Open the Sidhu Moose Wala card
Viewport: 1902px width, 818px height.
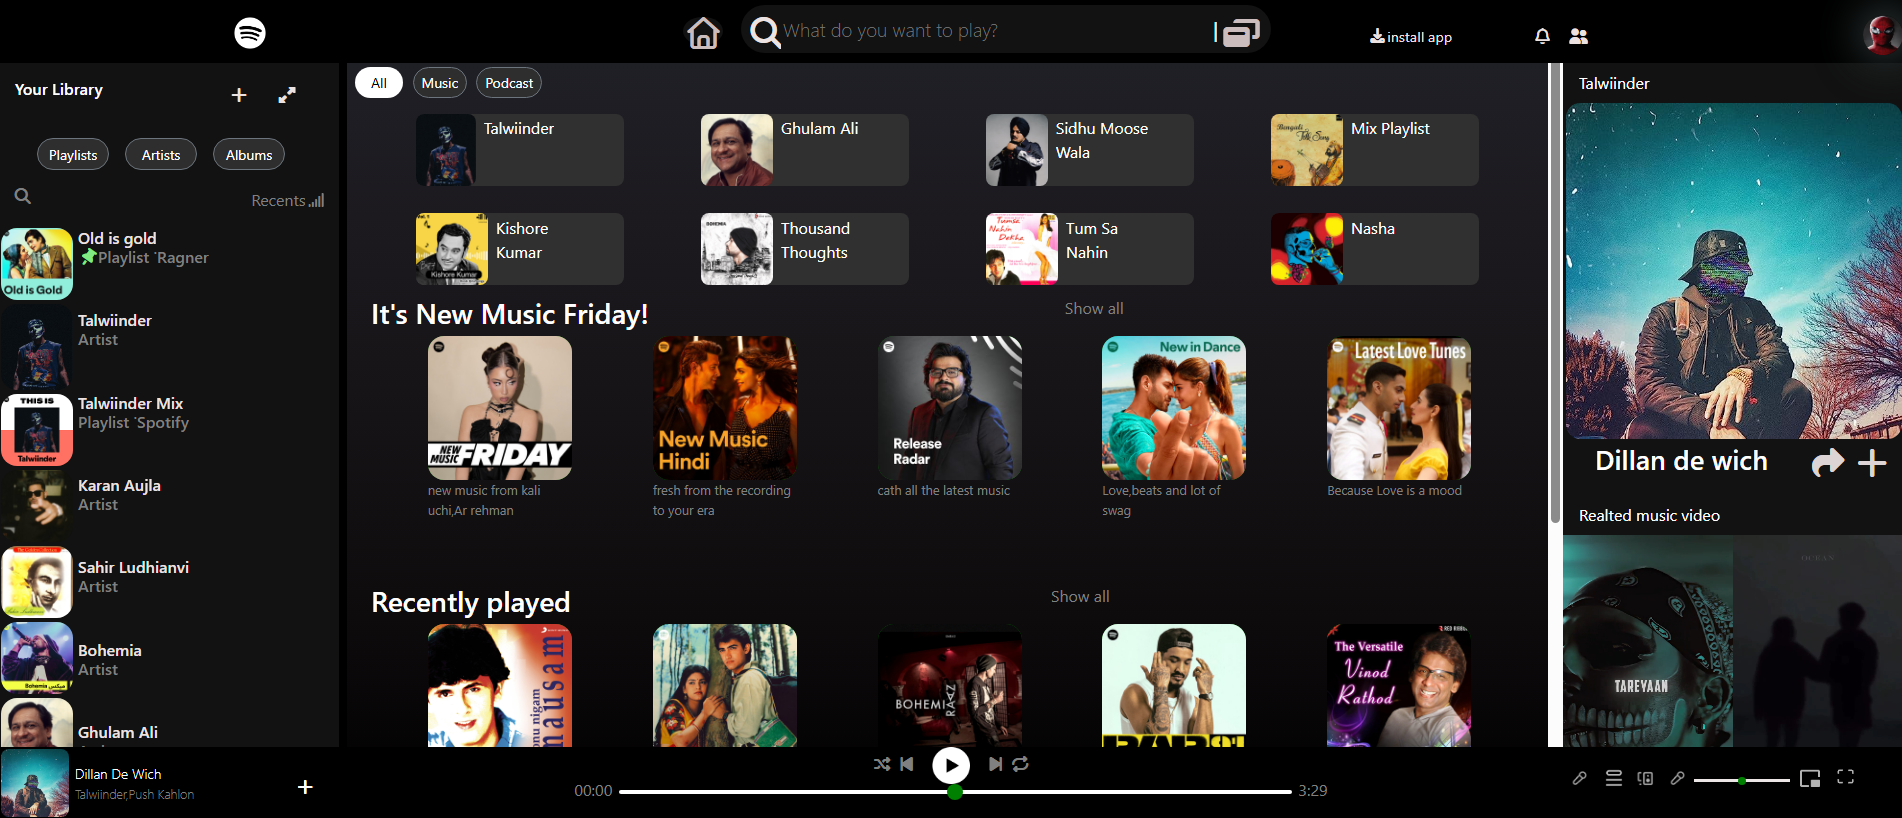[x=1090, y=150]
